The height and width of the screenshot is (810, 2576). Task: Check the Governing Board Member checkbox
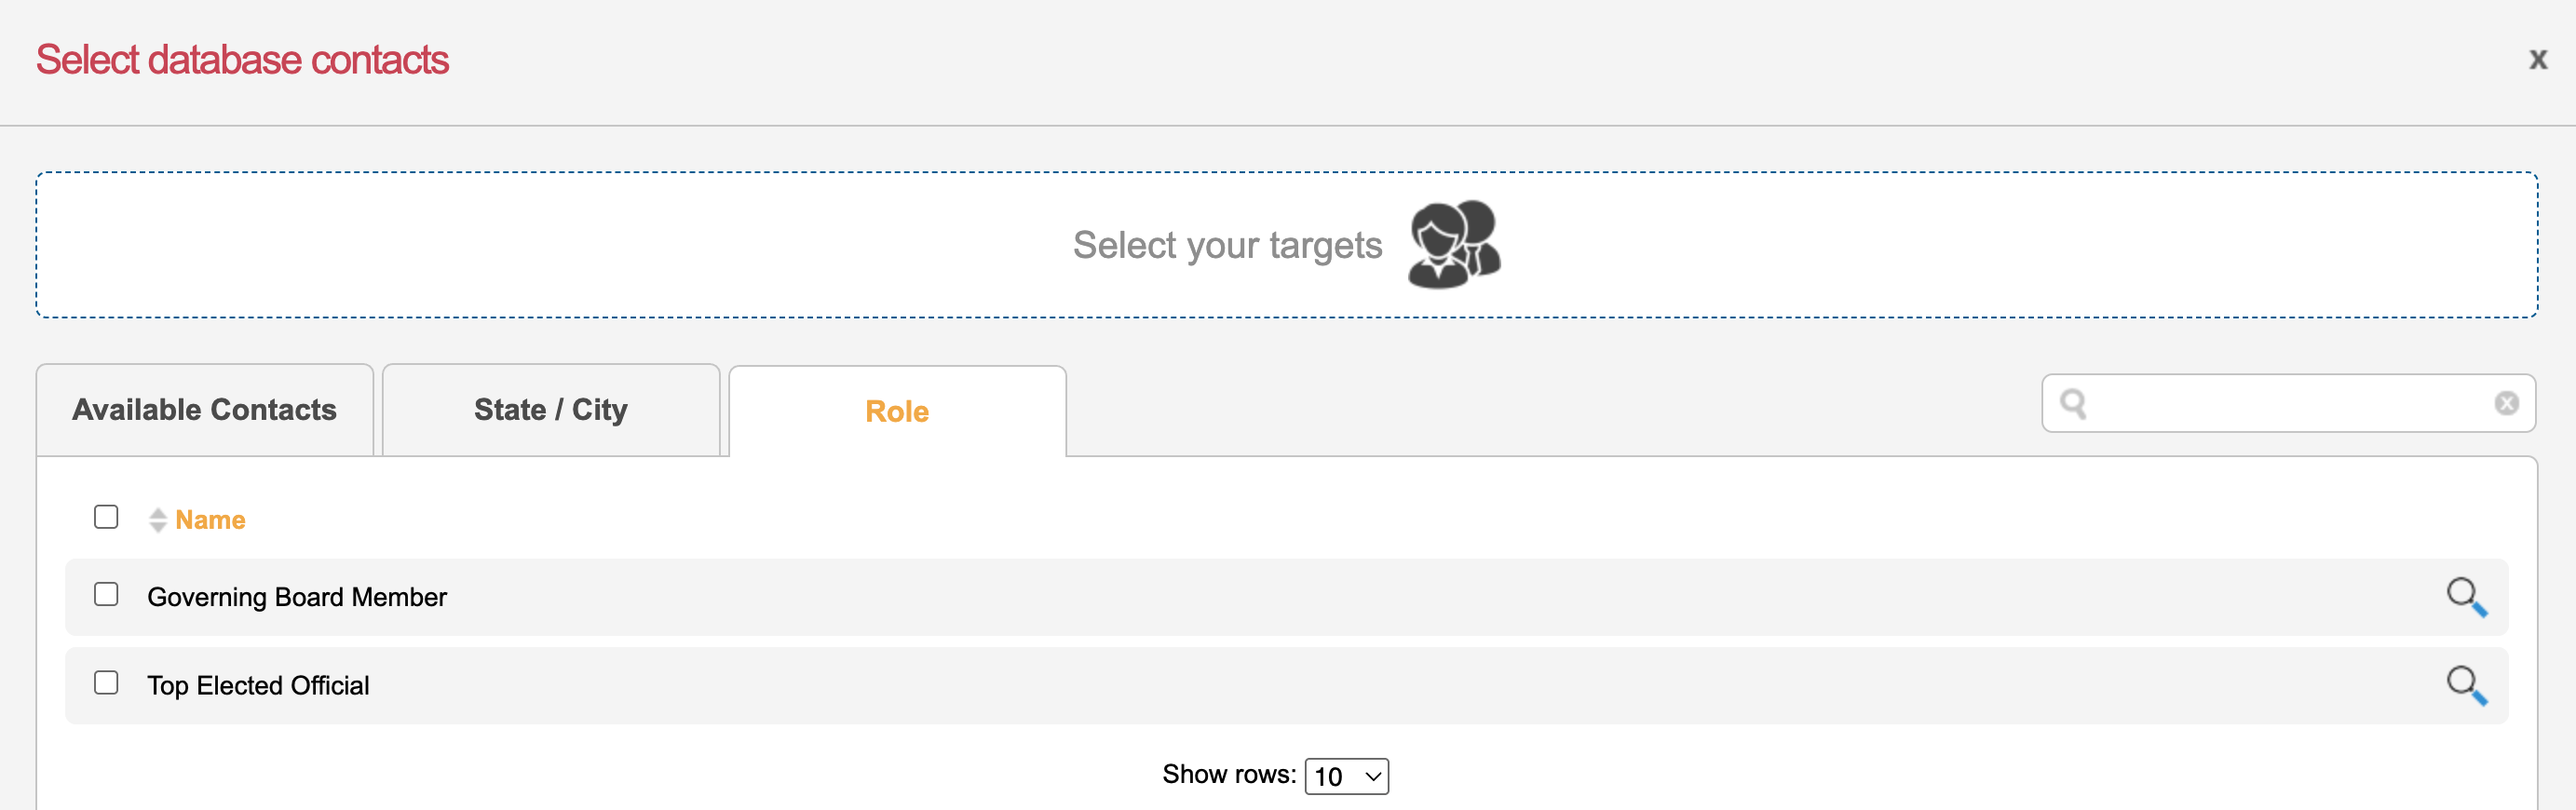pyautogui.click(x=106, y=595)
